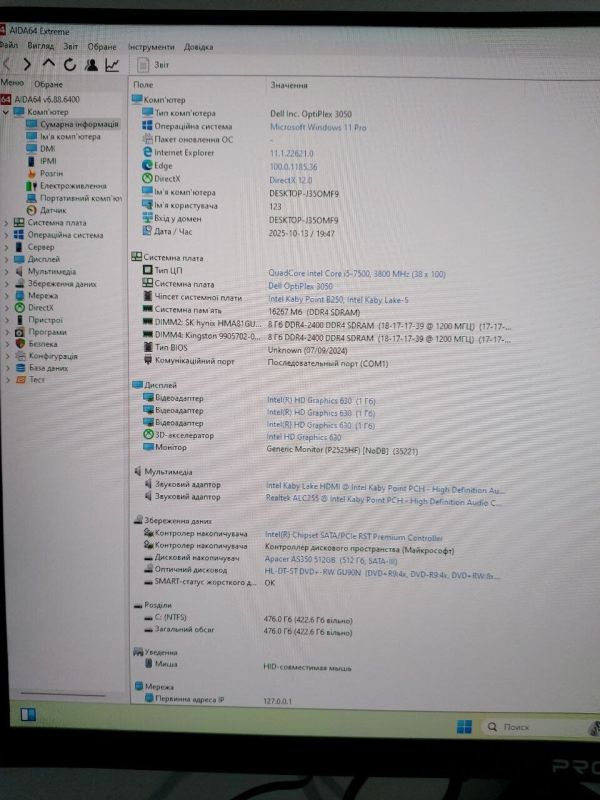The image size is (600, 800).
Task: Expand the Сервер tree node
Action: point(6,247)
